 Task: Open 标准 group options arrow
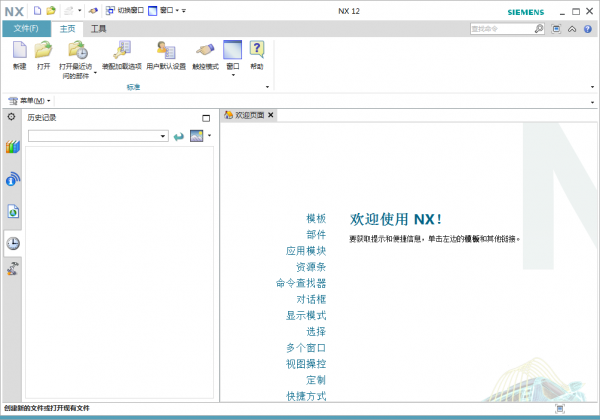(267, 87)
